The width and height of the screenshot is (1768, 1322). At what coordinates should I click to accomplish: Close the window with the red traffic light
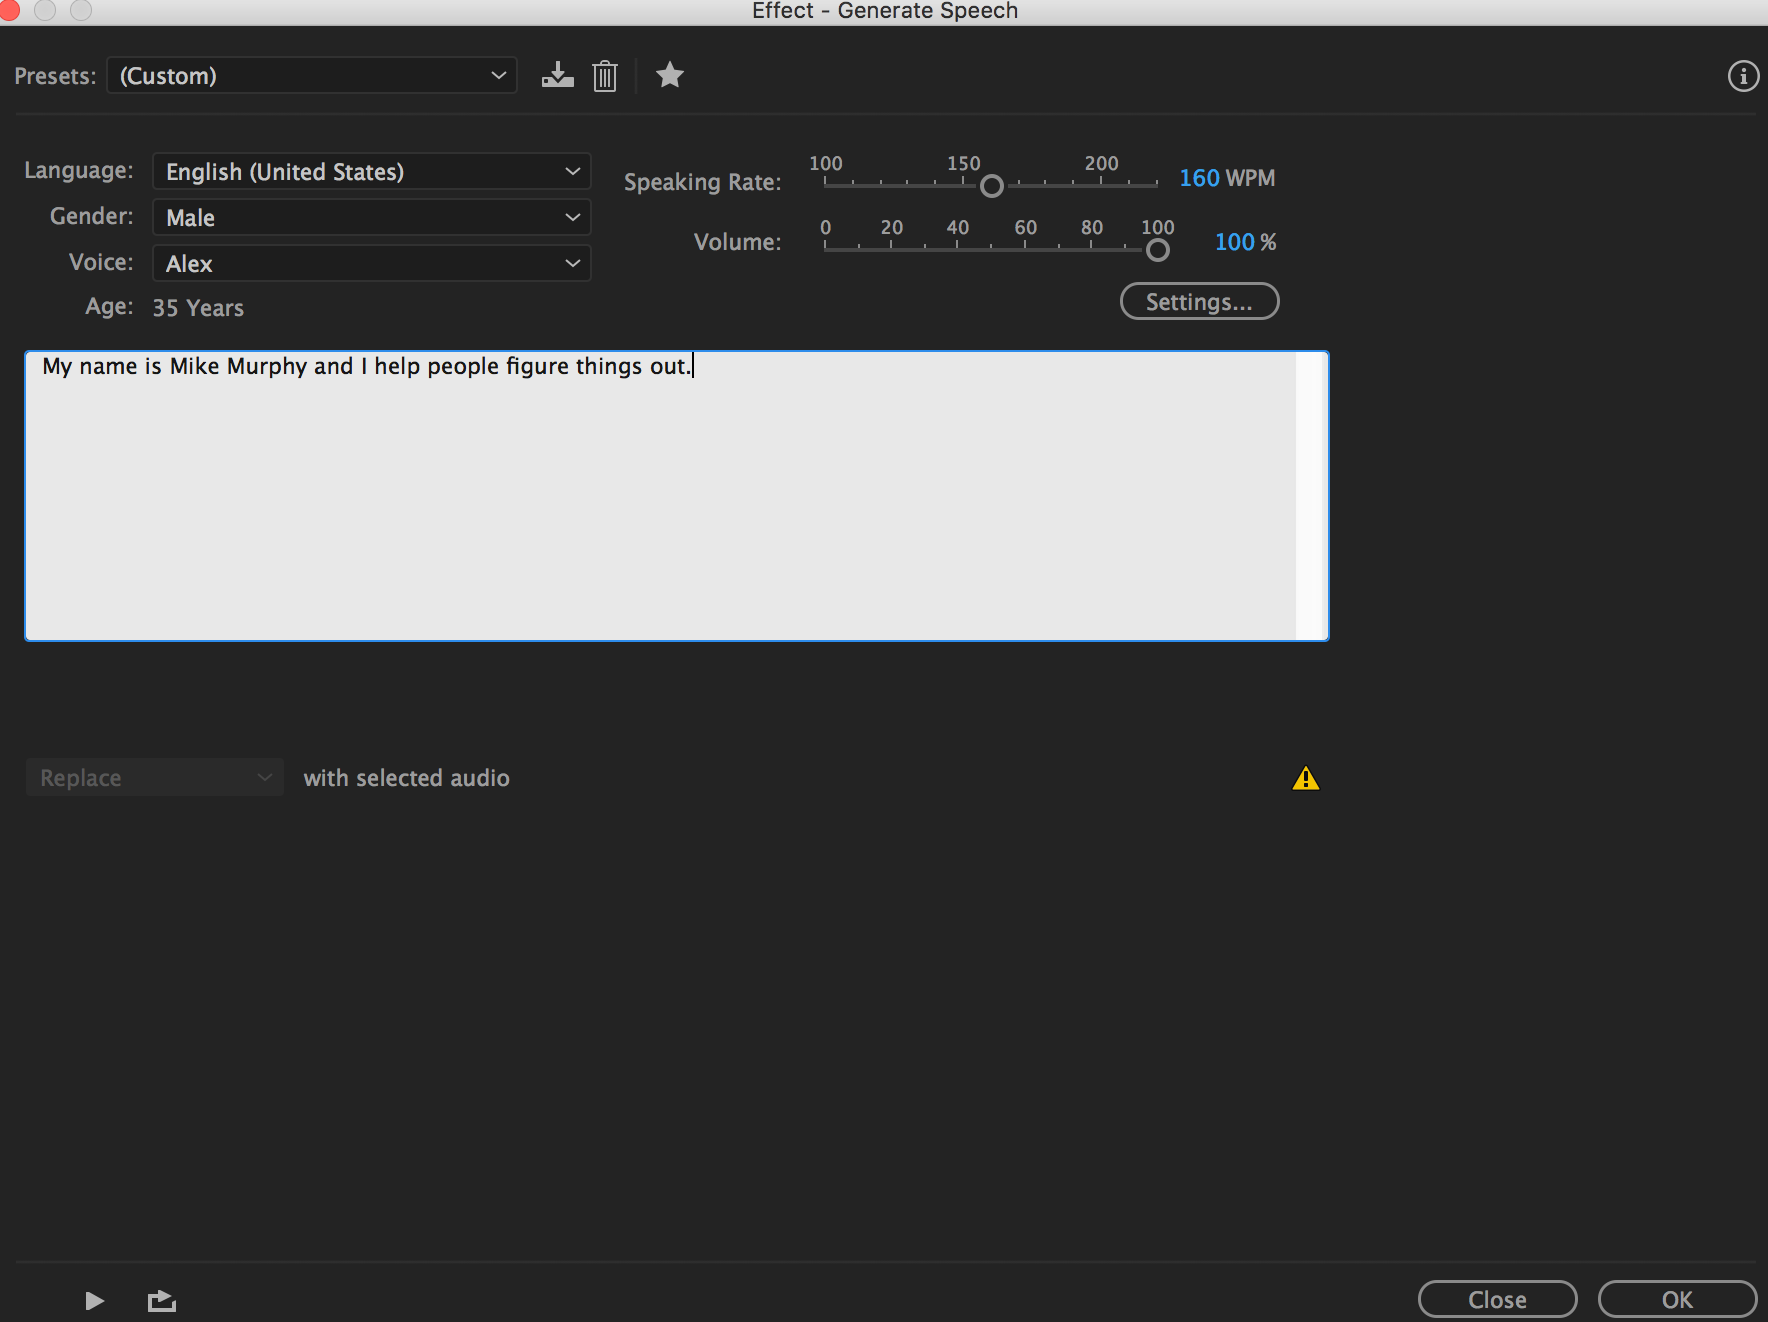11,11
